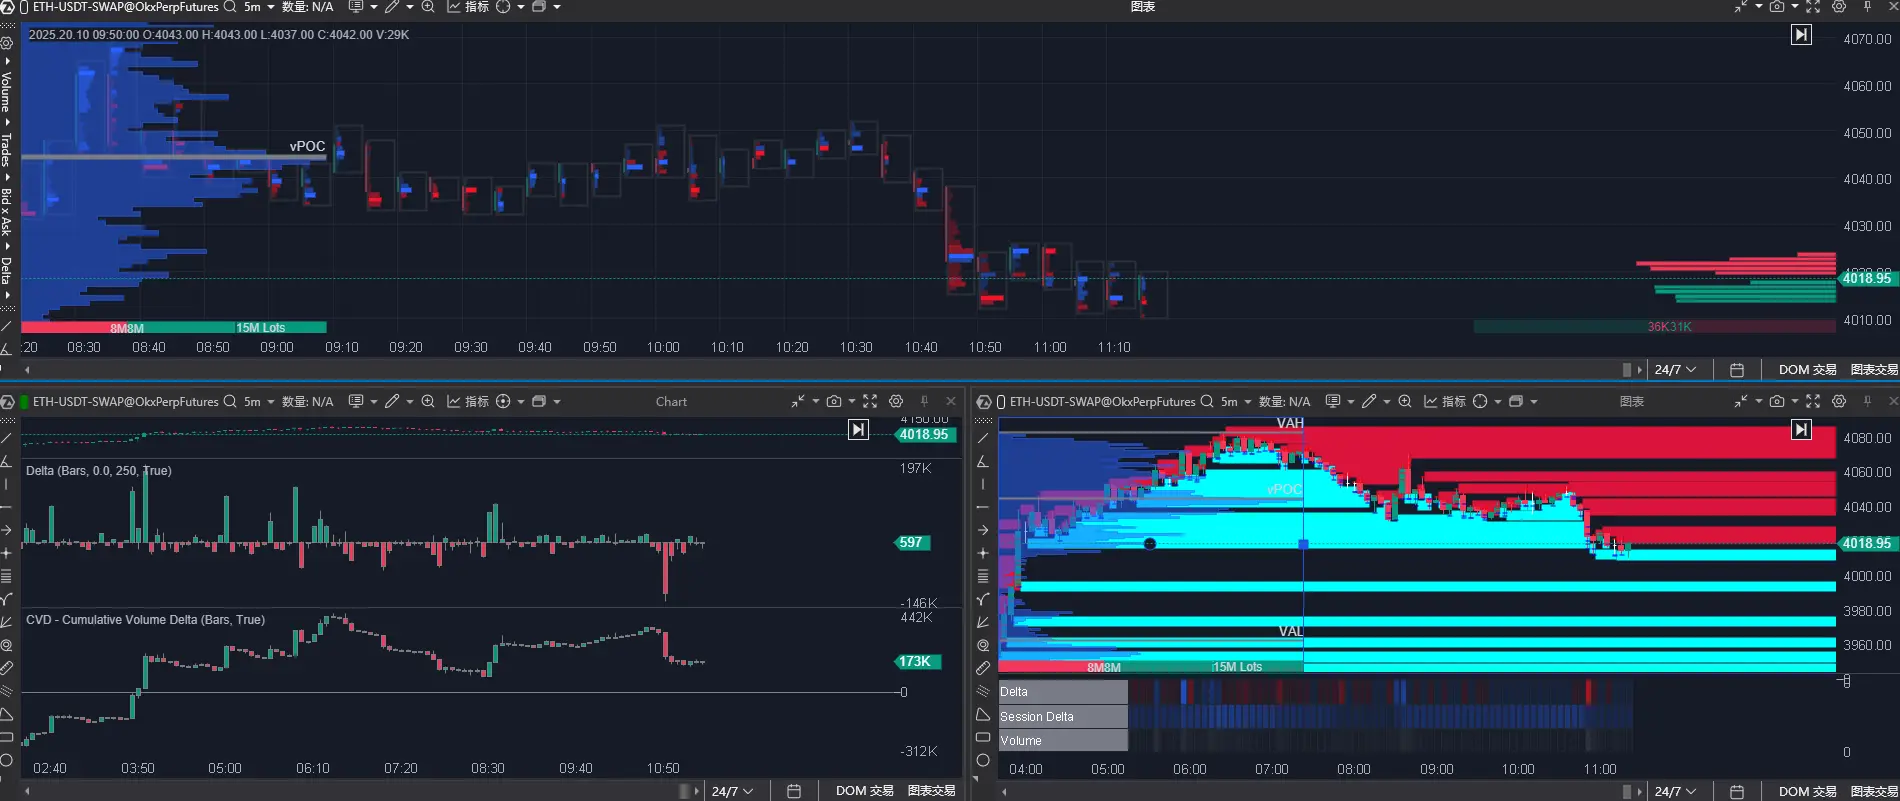Image resolution: width=1900 pixels, height=801 pixels.
Task: Open settings gear in the CVD panel header
Action: coord(896,401)
